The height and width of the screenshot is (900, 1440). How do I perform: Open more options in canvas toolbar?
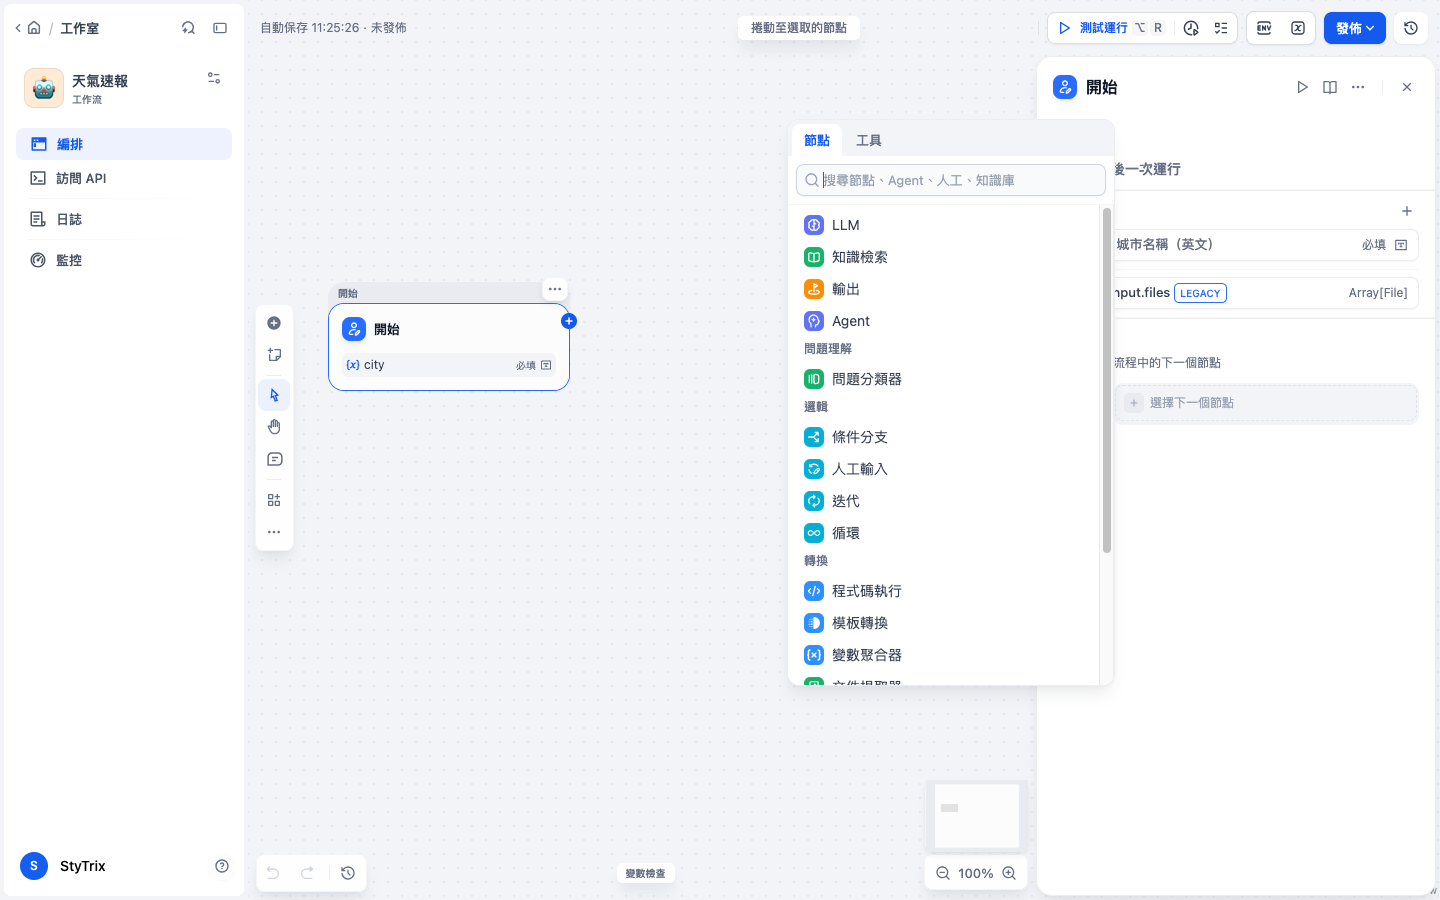(274, 532)
